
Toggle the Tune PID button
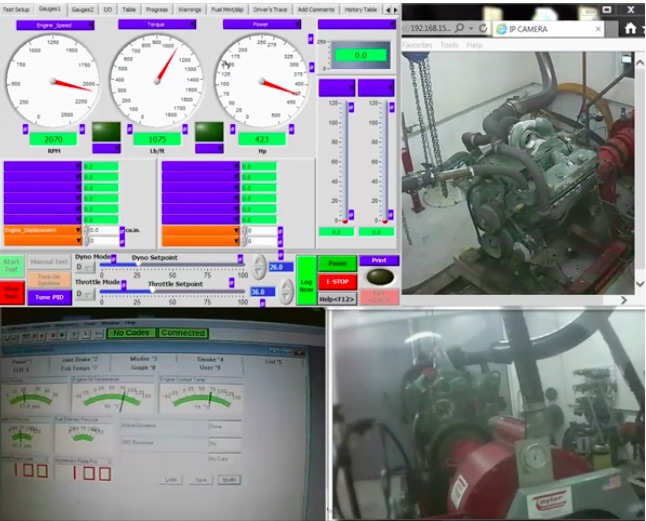(x=48, y=297)
